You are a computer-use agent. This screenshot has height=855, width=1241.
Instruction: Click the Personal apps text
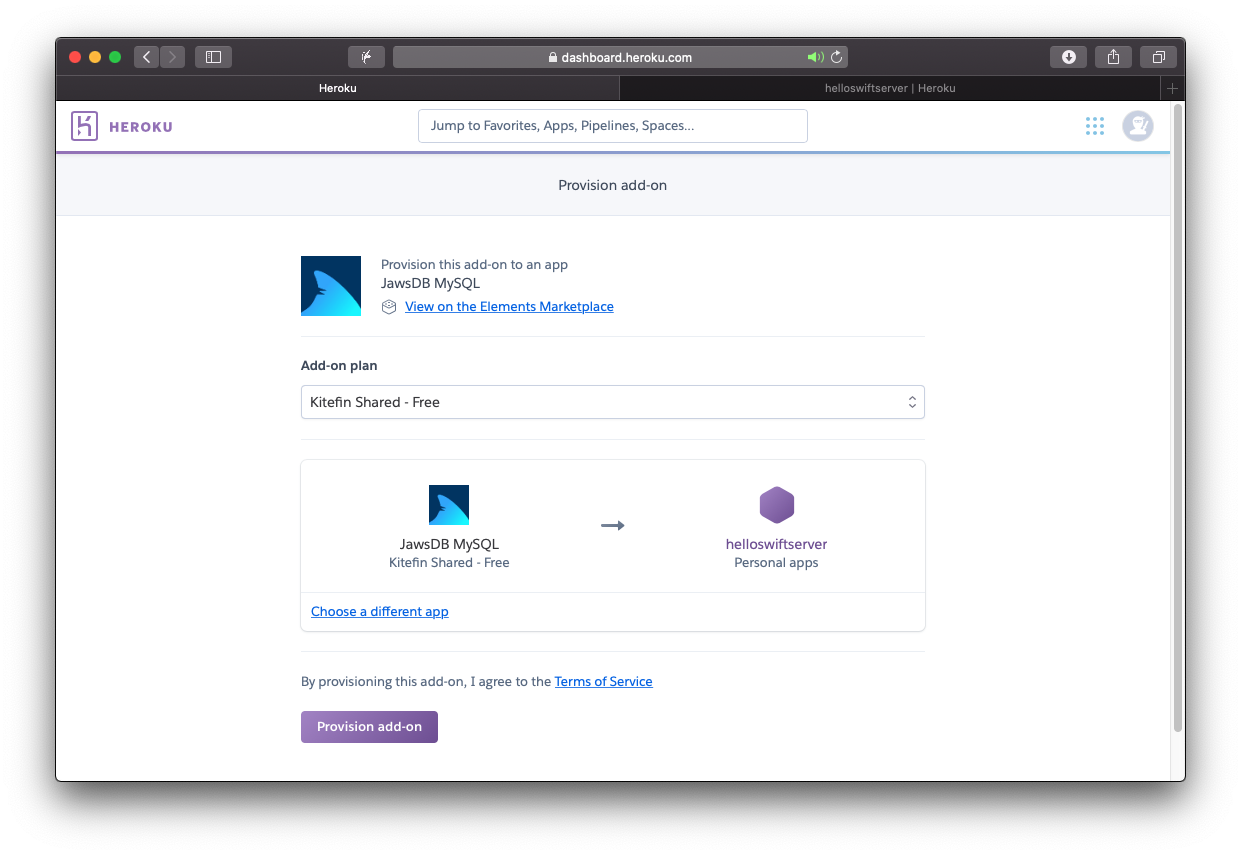coord(776,563)
